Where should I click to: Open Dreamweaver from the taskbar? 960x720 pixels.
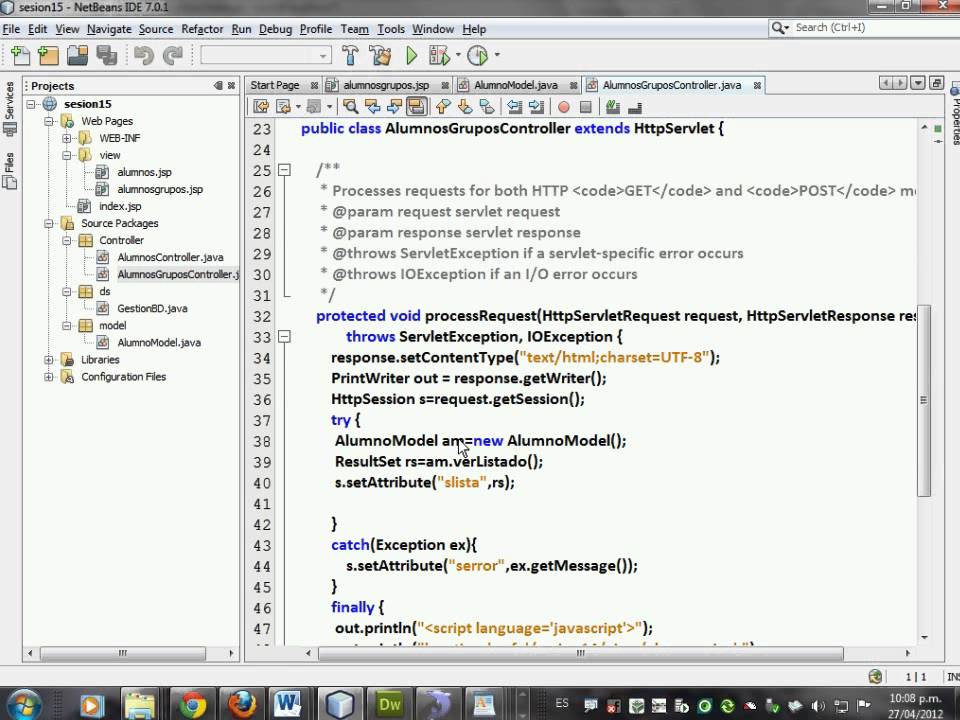(389, 704)
